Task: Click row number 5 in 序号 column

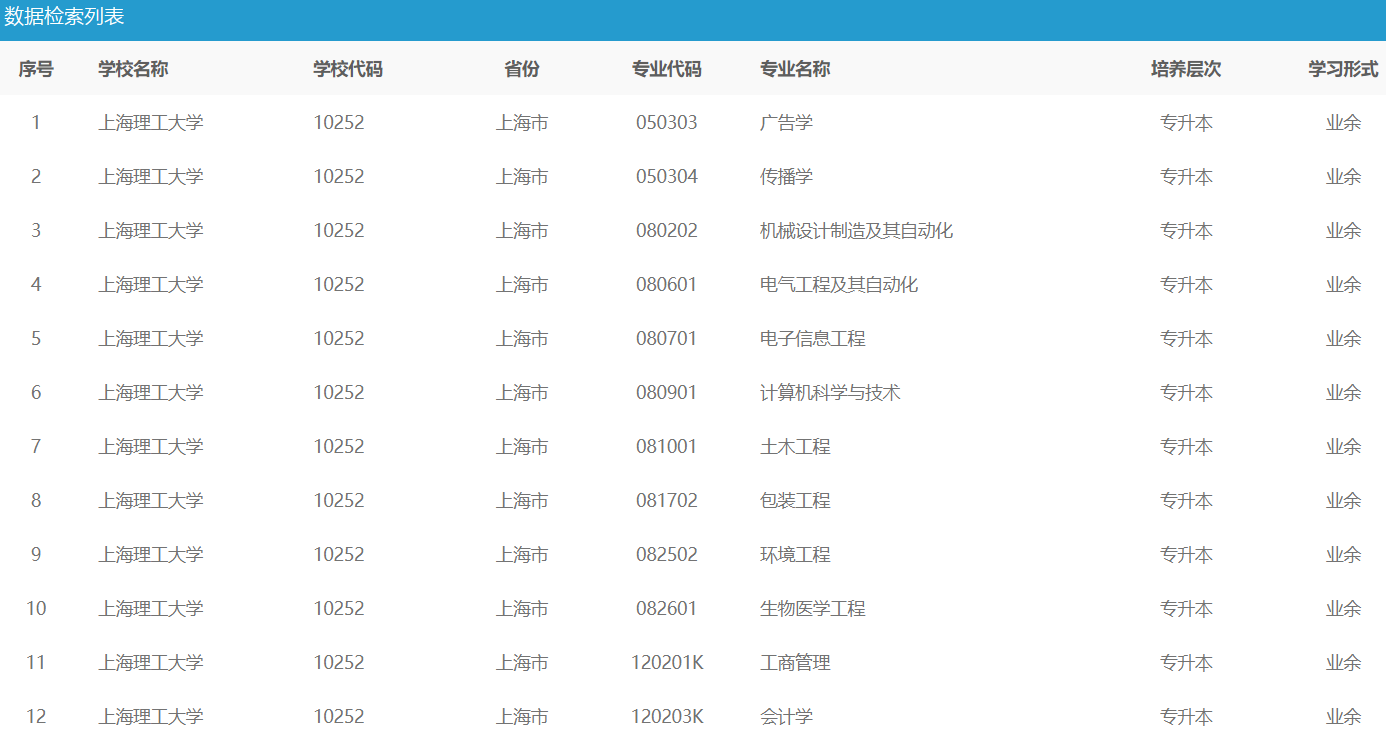Action: click(36, 339)
